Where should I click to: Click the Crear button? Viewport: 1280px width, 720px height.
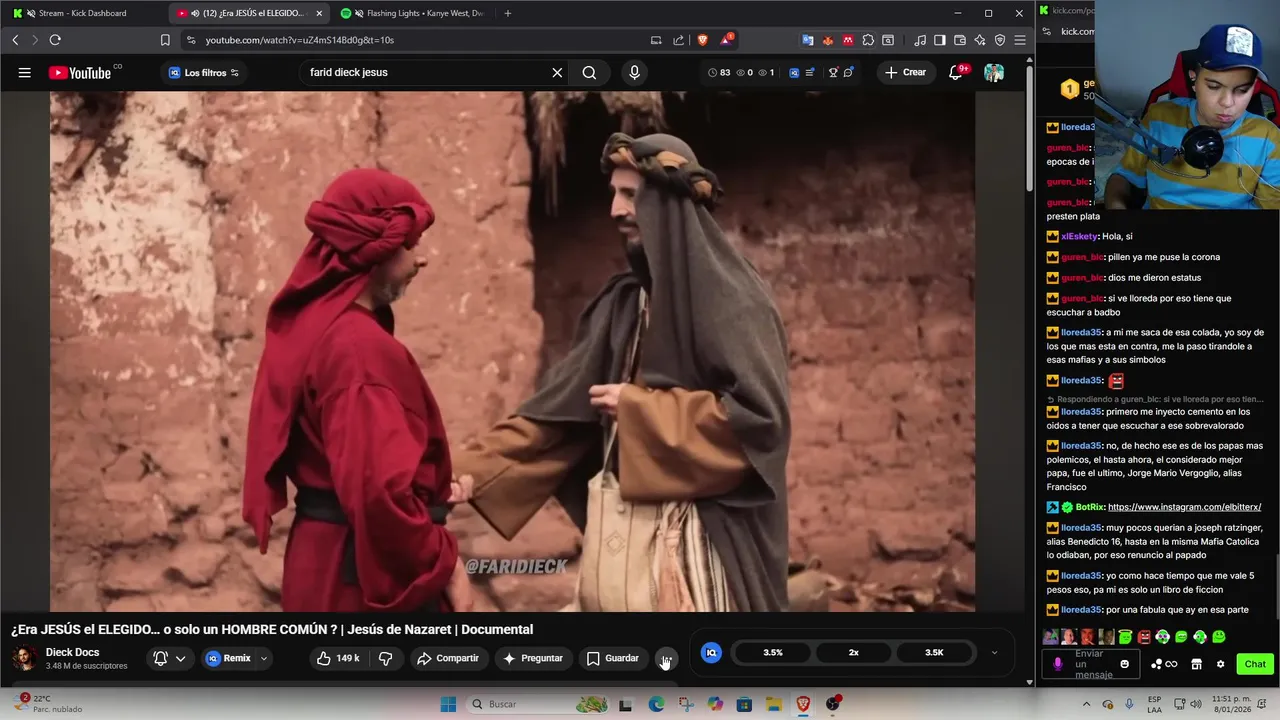click(905, 72)
